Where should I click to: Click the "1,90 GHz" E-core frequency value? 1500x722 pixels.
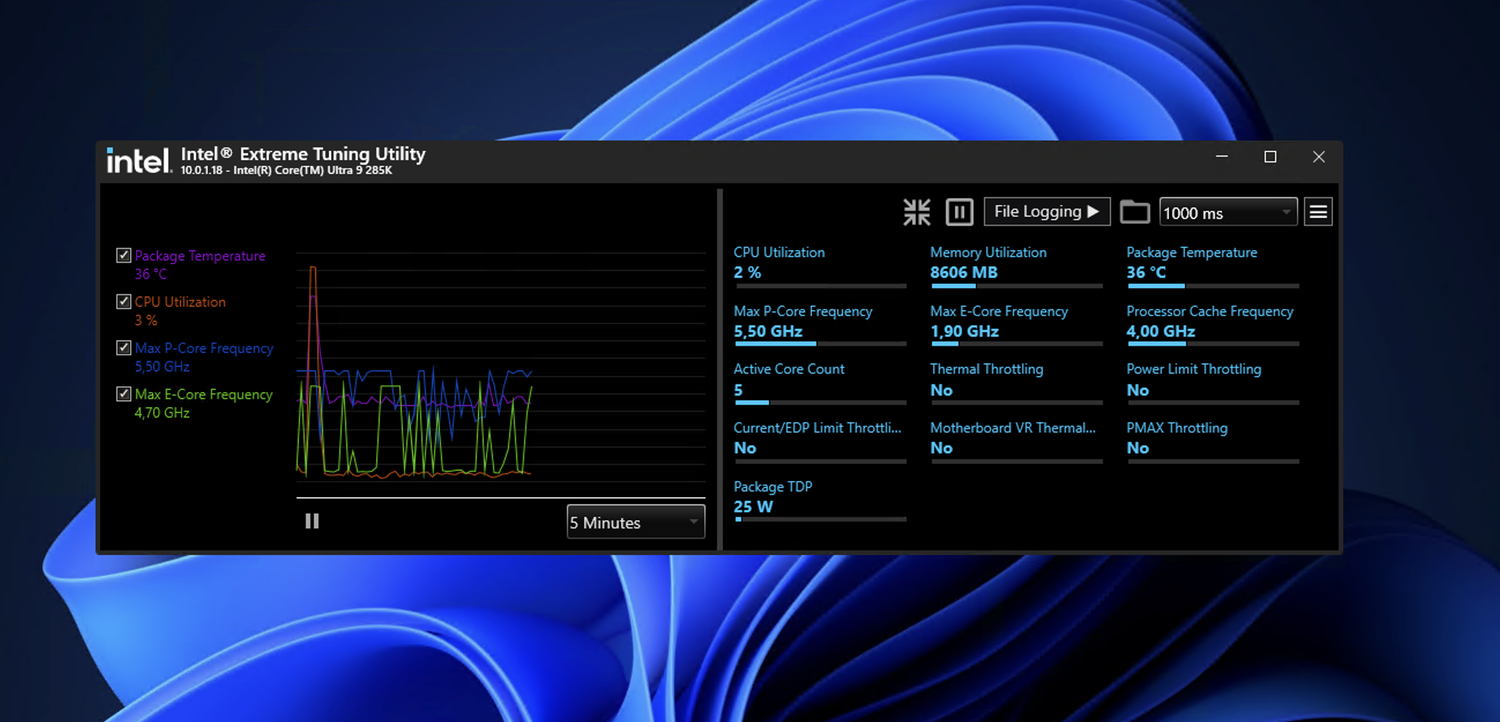[x=964, y=331]
